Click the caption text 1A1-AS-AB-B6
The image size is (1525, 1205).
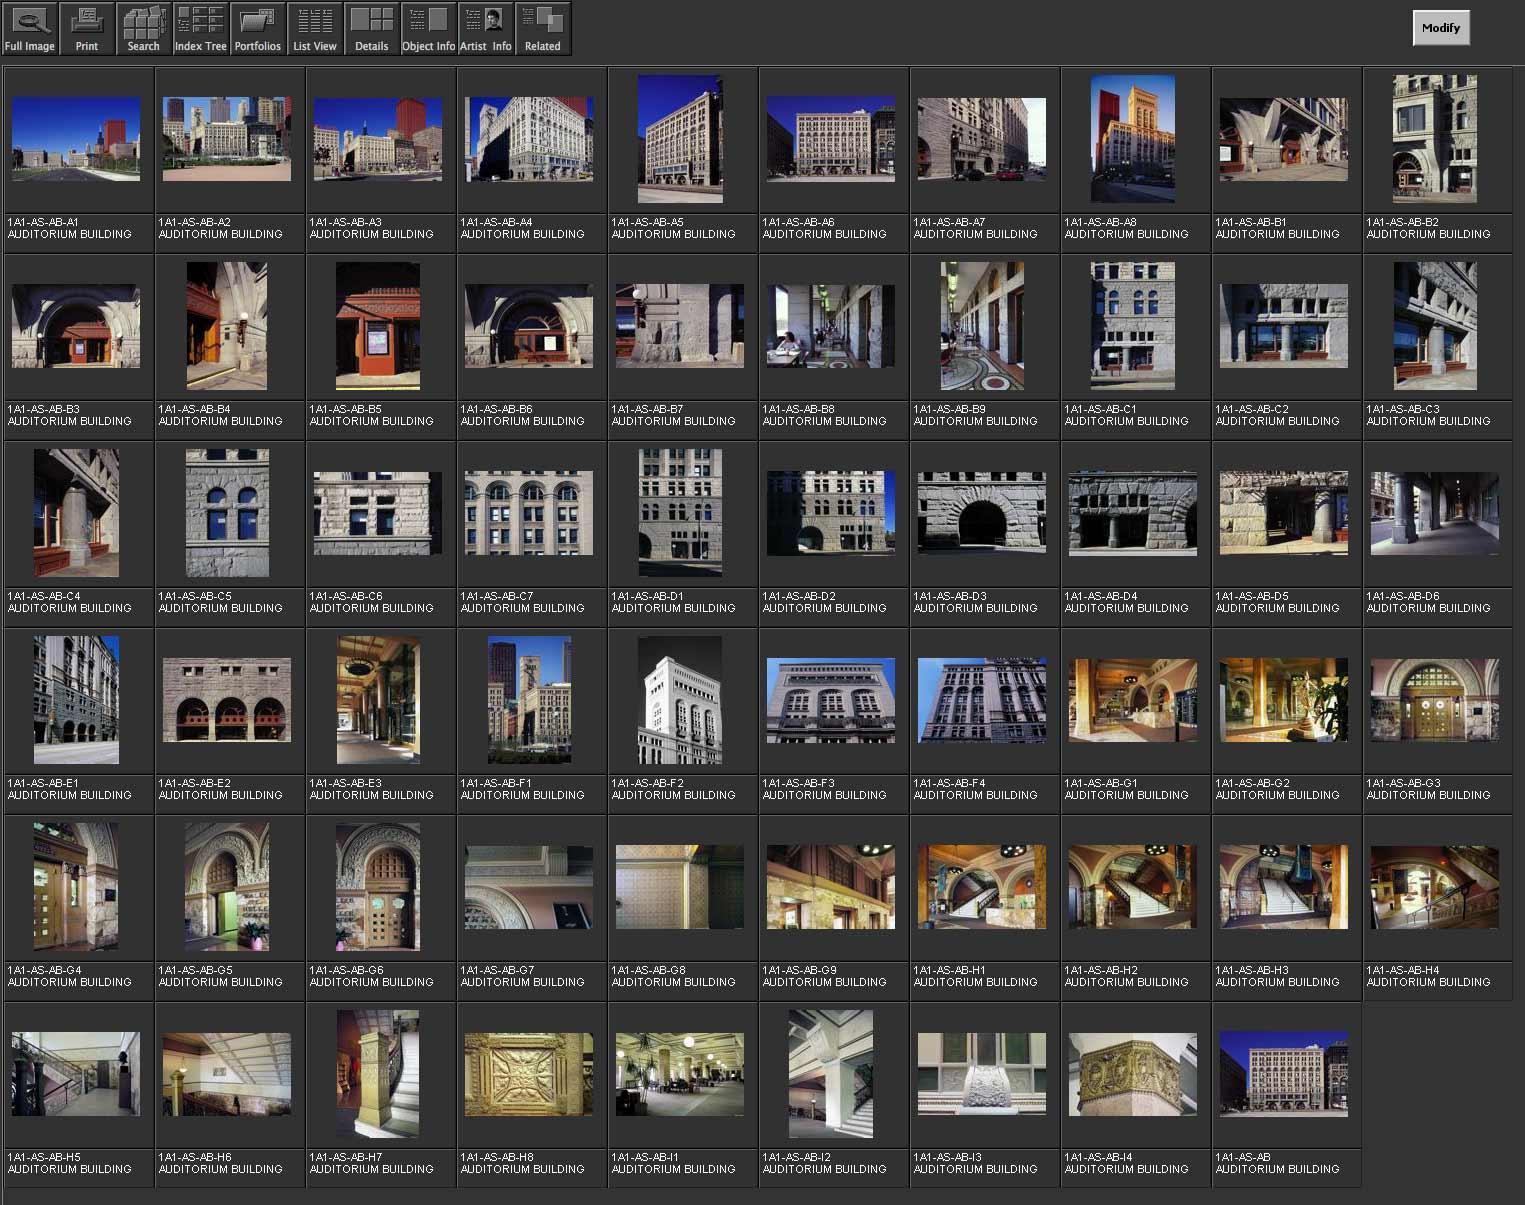[497, 409]
